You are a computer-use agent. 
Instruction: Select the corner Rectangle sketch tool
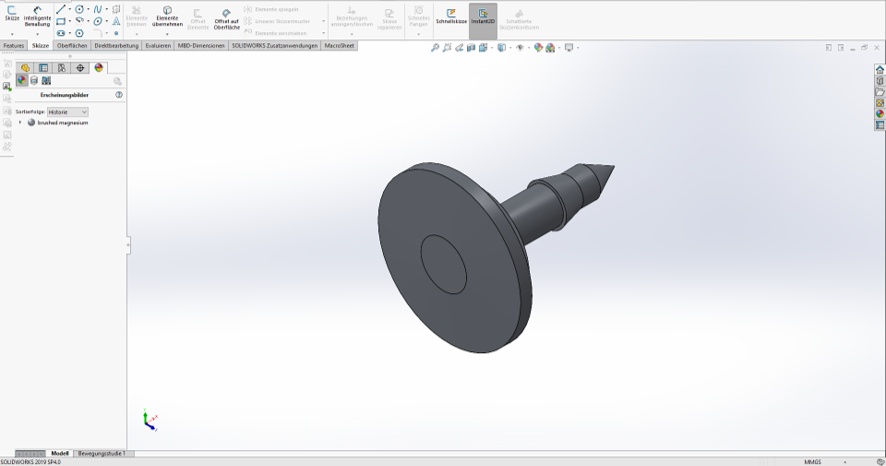tap(61, 21)
